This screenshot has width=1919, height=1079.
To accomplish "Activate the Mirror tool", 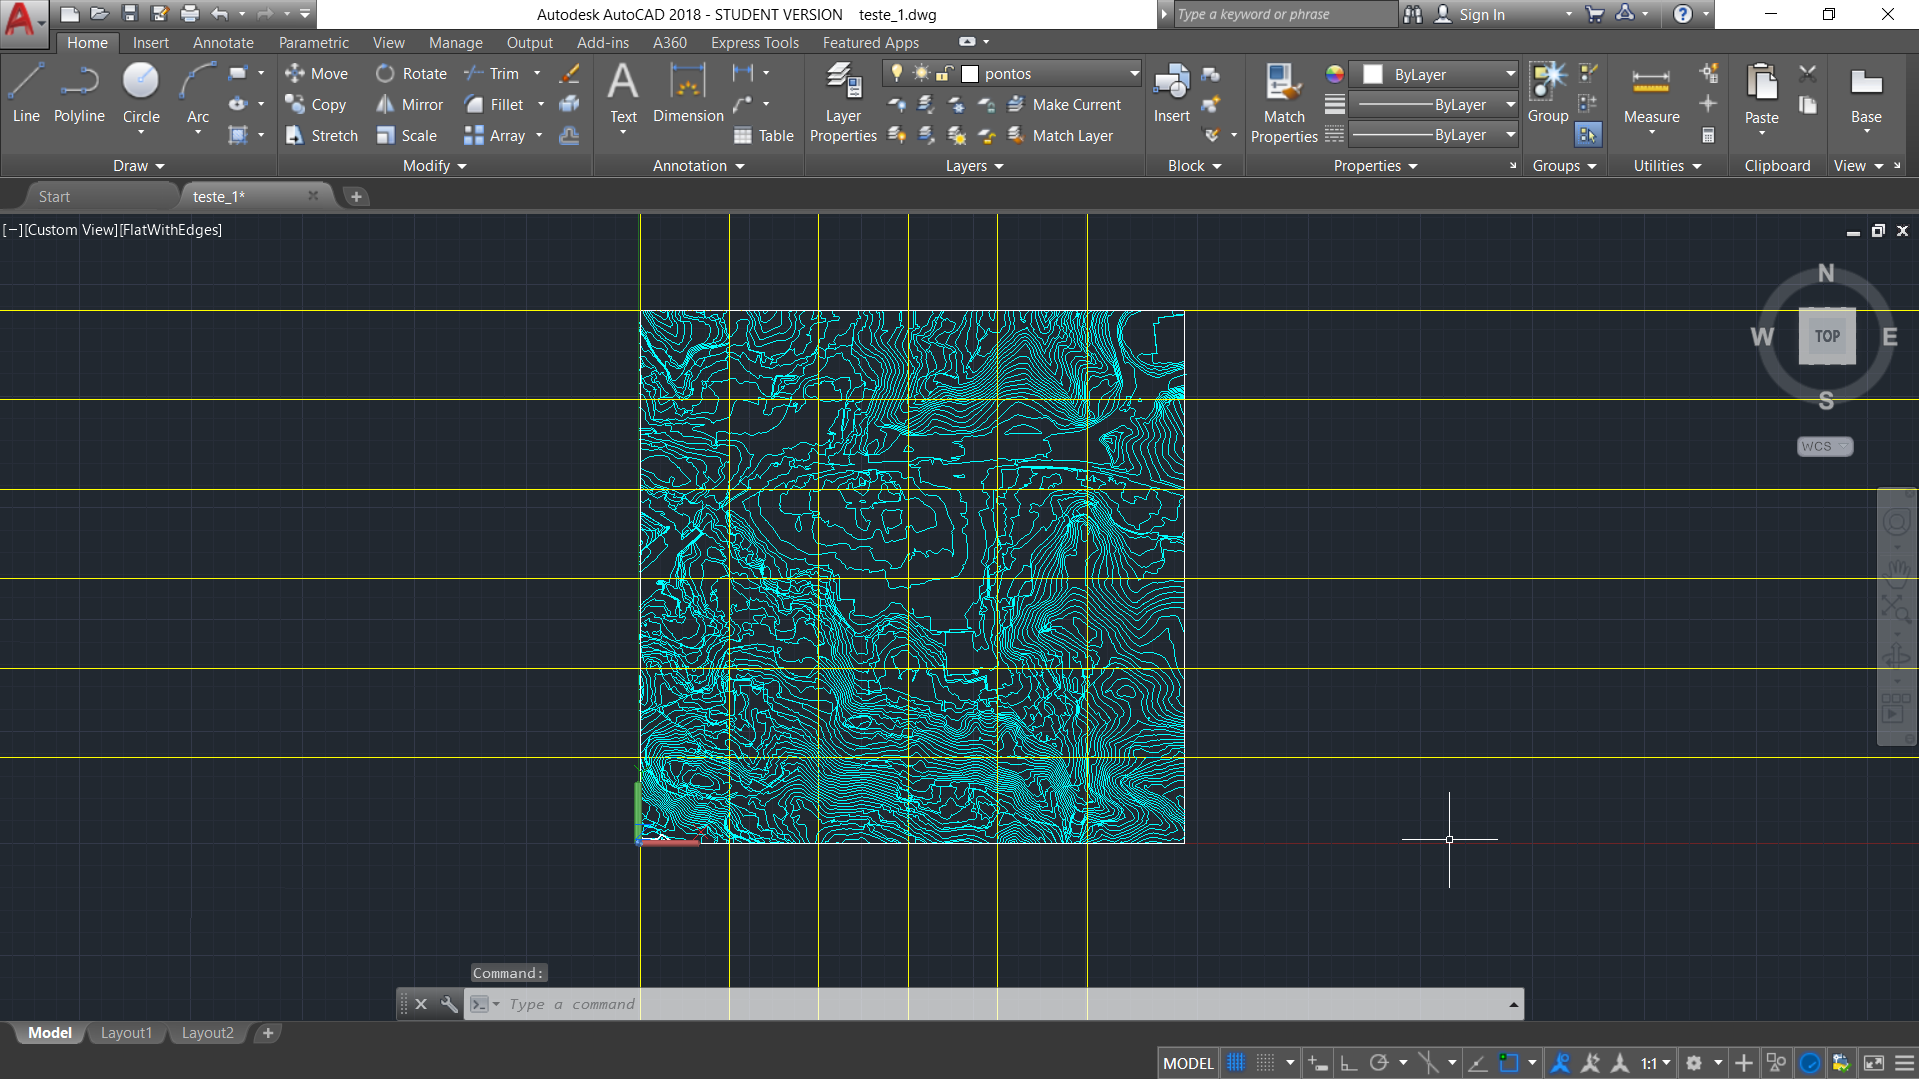I will [410, 105].
